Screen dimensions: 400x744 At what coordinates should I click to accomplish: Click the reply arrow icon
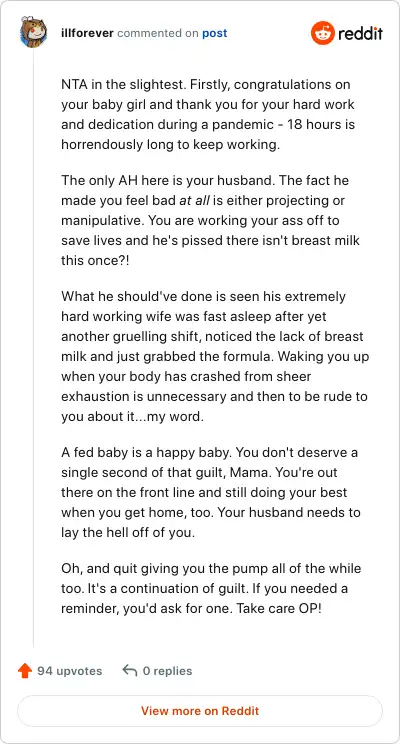tap(130, 670)
